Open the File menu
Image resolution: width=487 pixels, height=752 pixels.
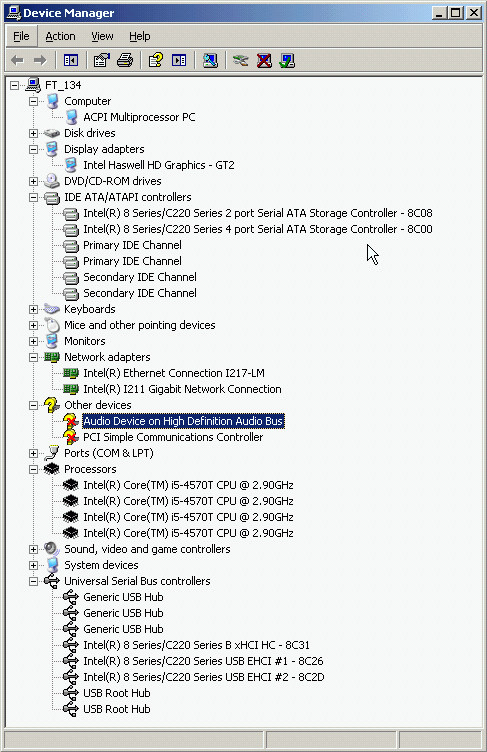point(21,36)
